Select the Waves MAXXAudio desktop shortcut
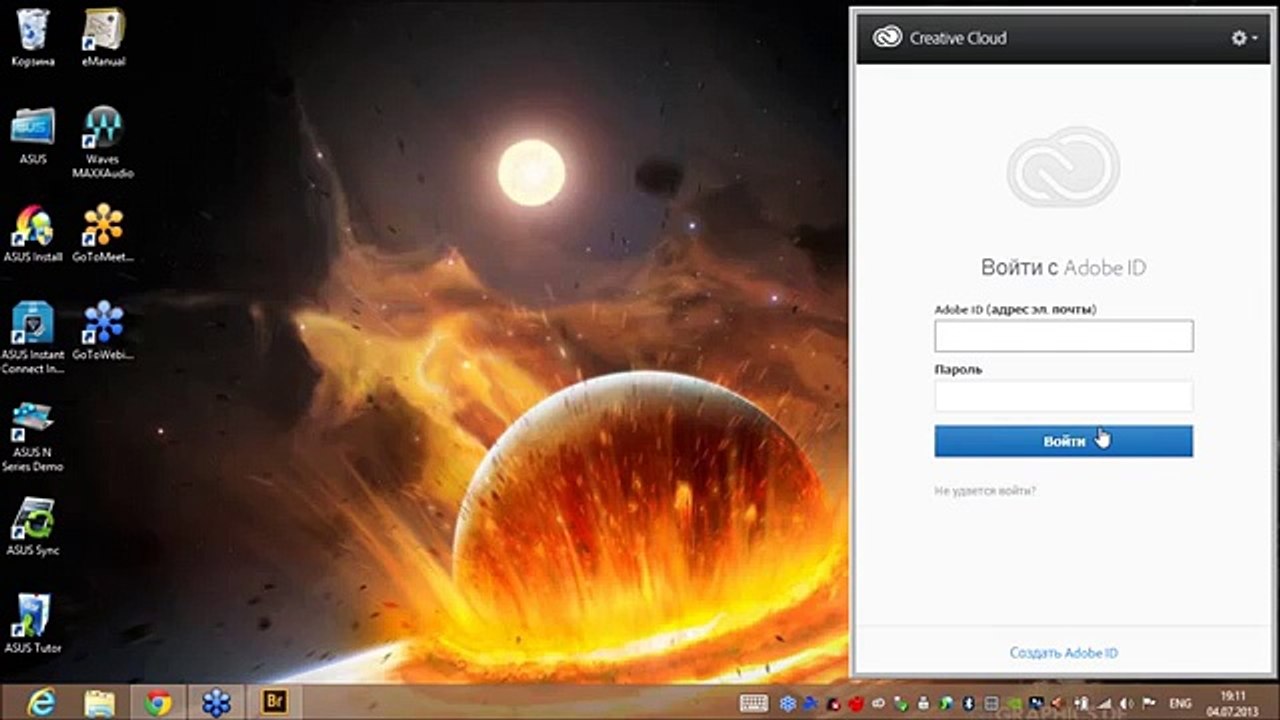The image size is (1280, 720). (x=102, y=142)
